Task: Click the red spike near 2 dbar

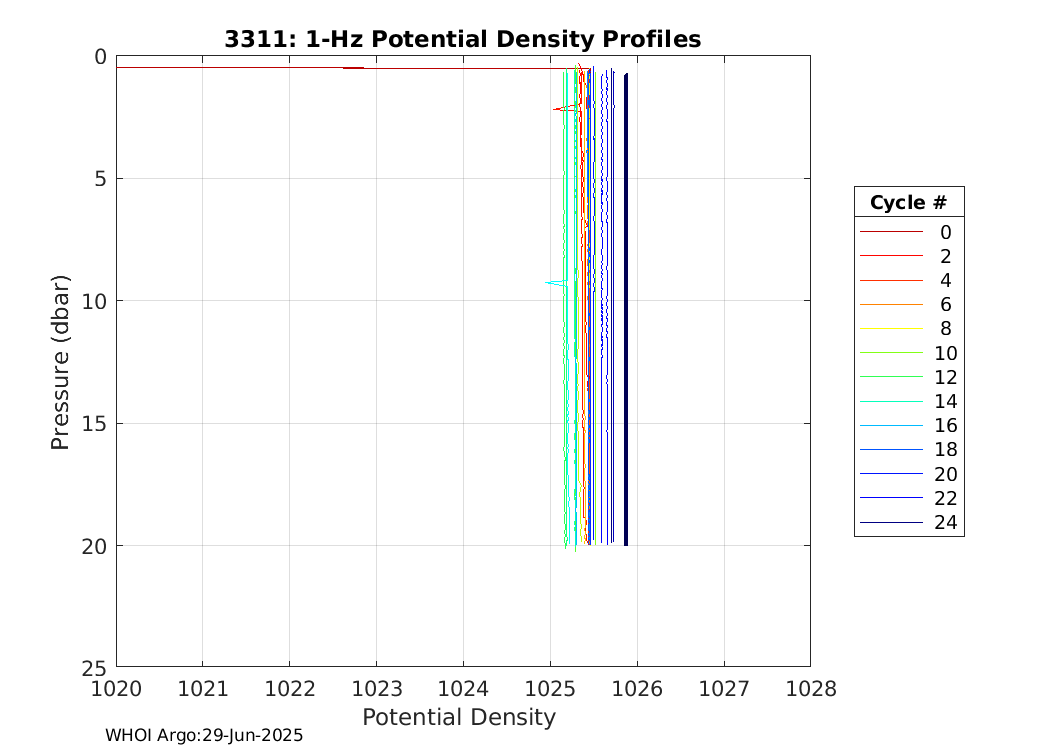Action: 566,108
